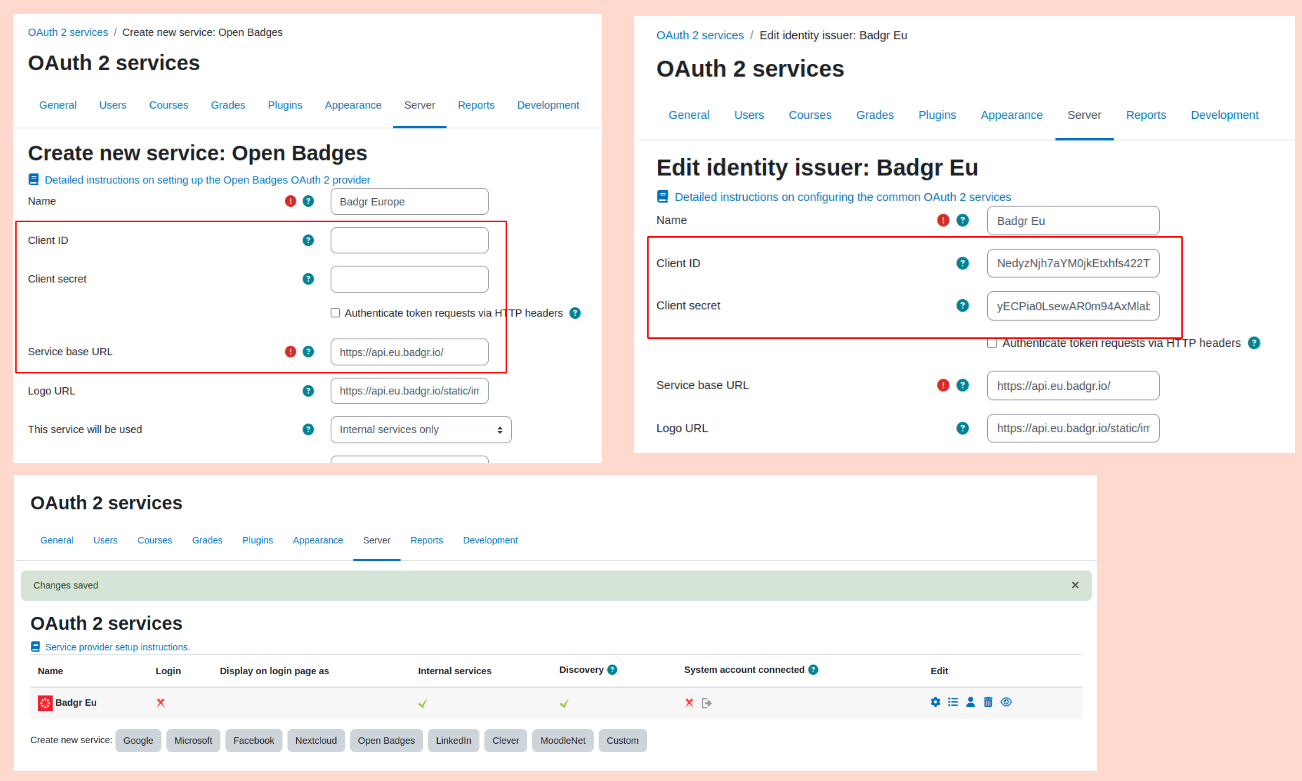Open Client secret help in Create new service form
This screenshot has height=781, width=1302.
tap(308, 279)
